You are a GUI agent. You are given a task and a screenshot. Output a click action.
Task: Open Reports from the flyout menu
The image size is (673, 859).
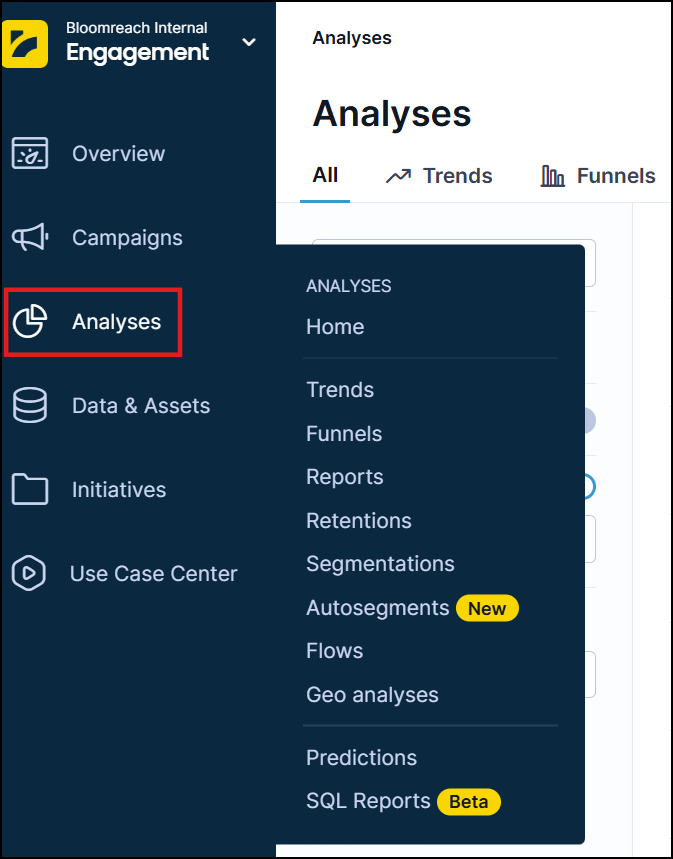point(345,477)
